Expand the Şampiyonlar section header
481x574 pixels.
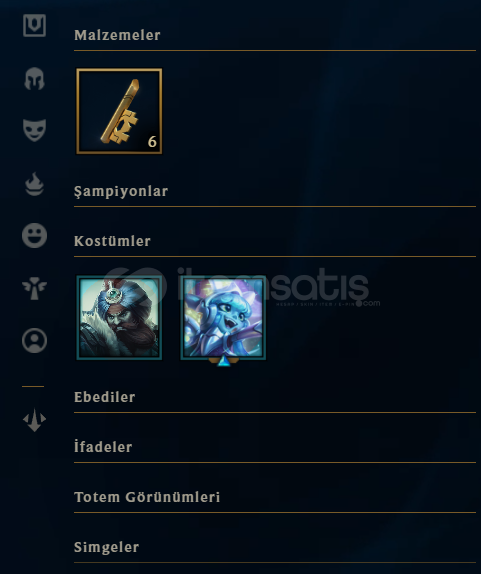(x=121, y=191)
